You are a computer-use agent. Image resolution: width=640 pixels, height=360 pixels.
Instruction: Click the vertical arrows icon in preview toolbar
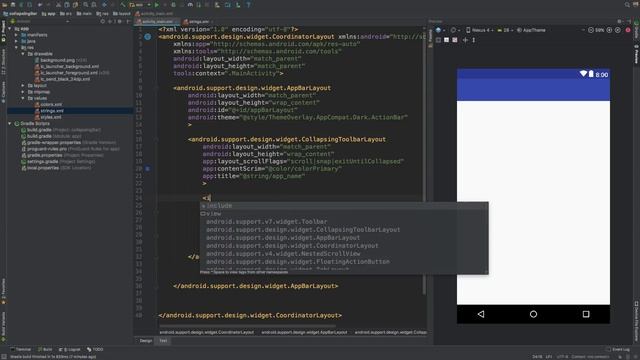pos(473,40)
